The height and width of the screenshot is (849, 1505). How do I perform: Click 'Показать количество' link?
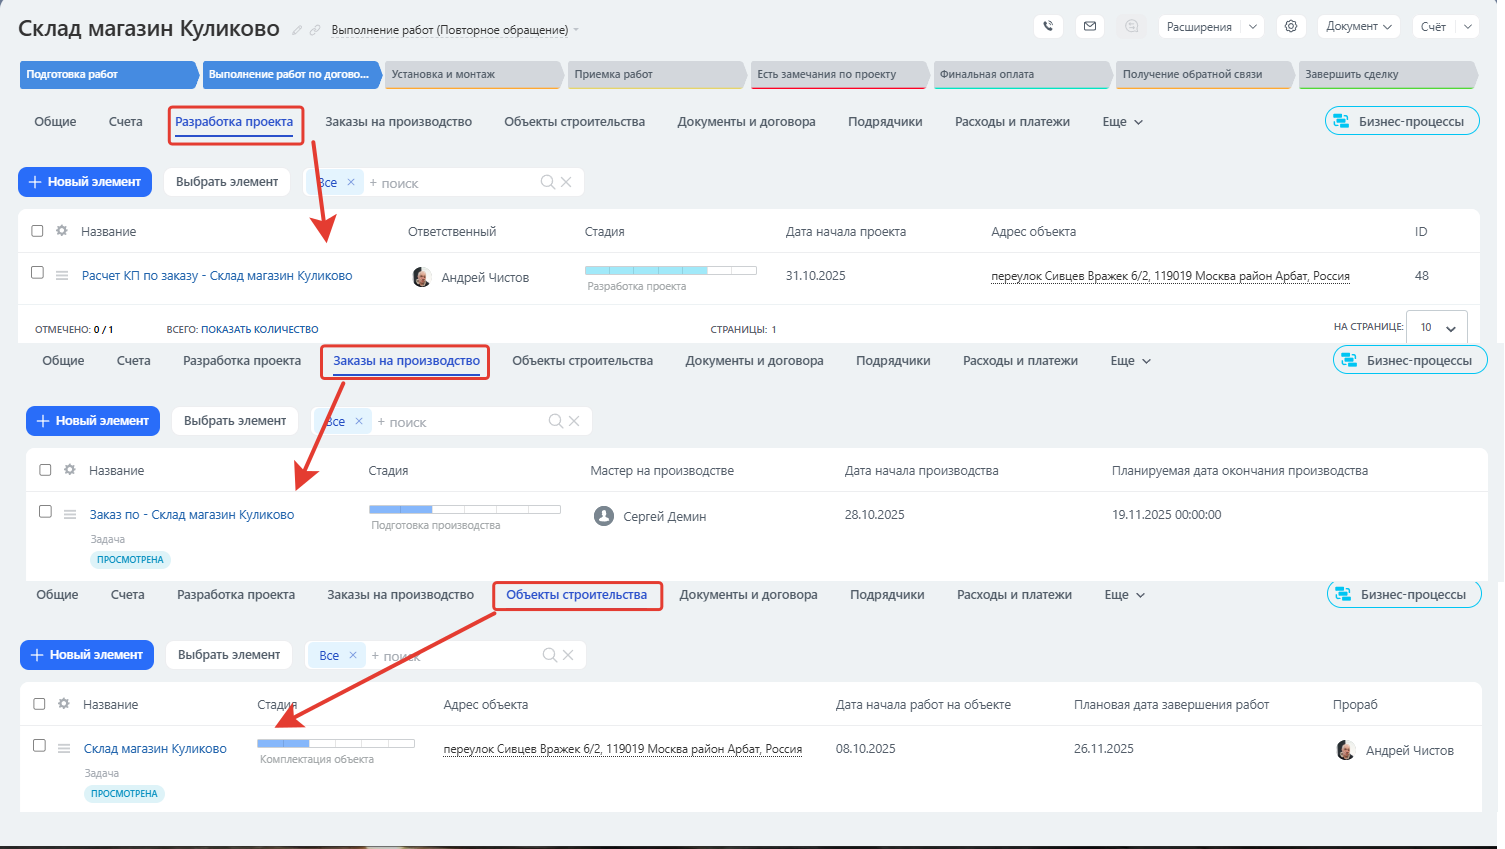tap(259, 329)
